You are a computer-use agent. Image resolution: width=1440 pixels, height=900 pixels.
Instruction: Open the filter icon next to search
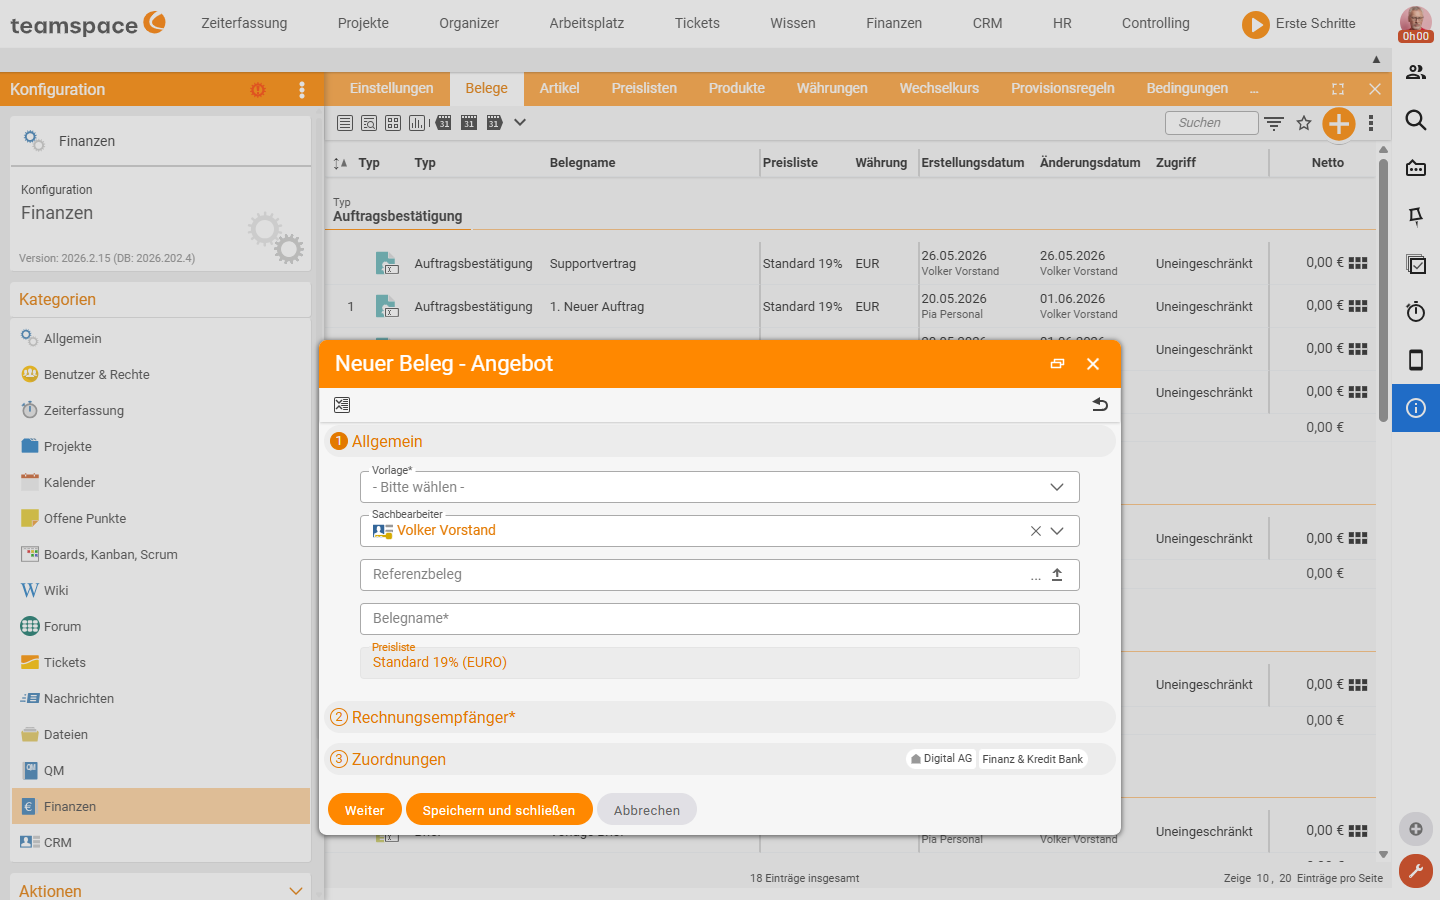coord(1274,123)
